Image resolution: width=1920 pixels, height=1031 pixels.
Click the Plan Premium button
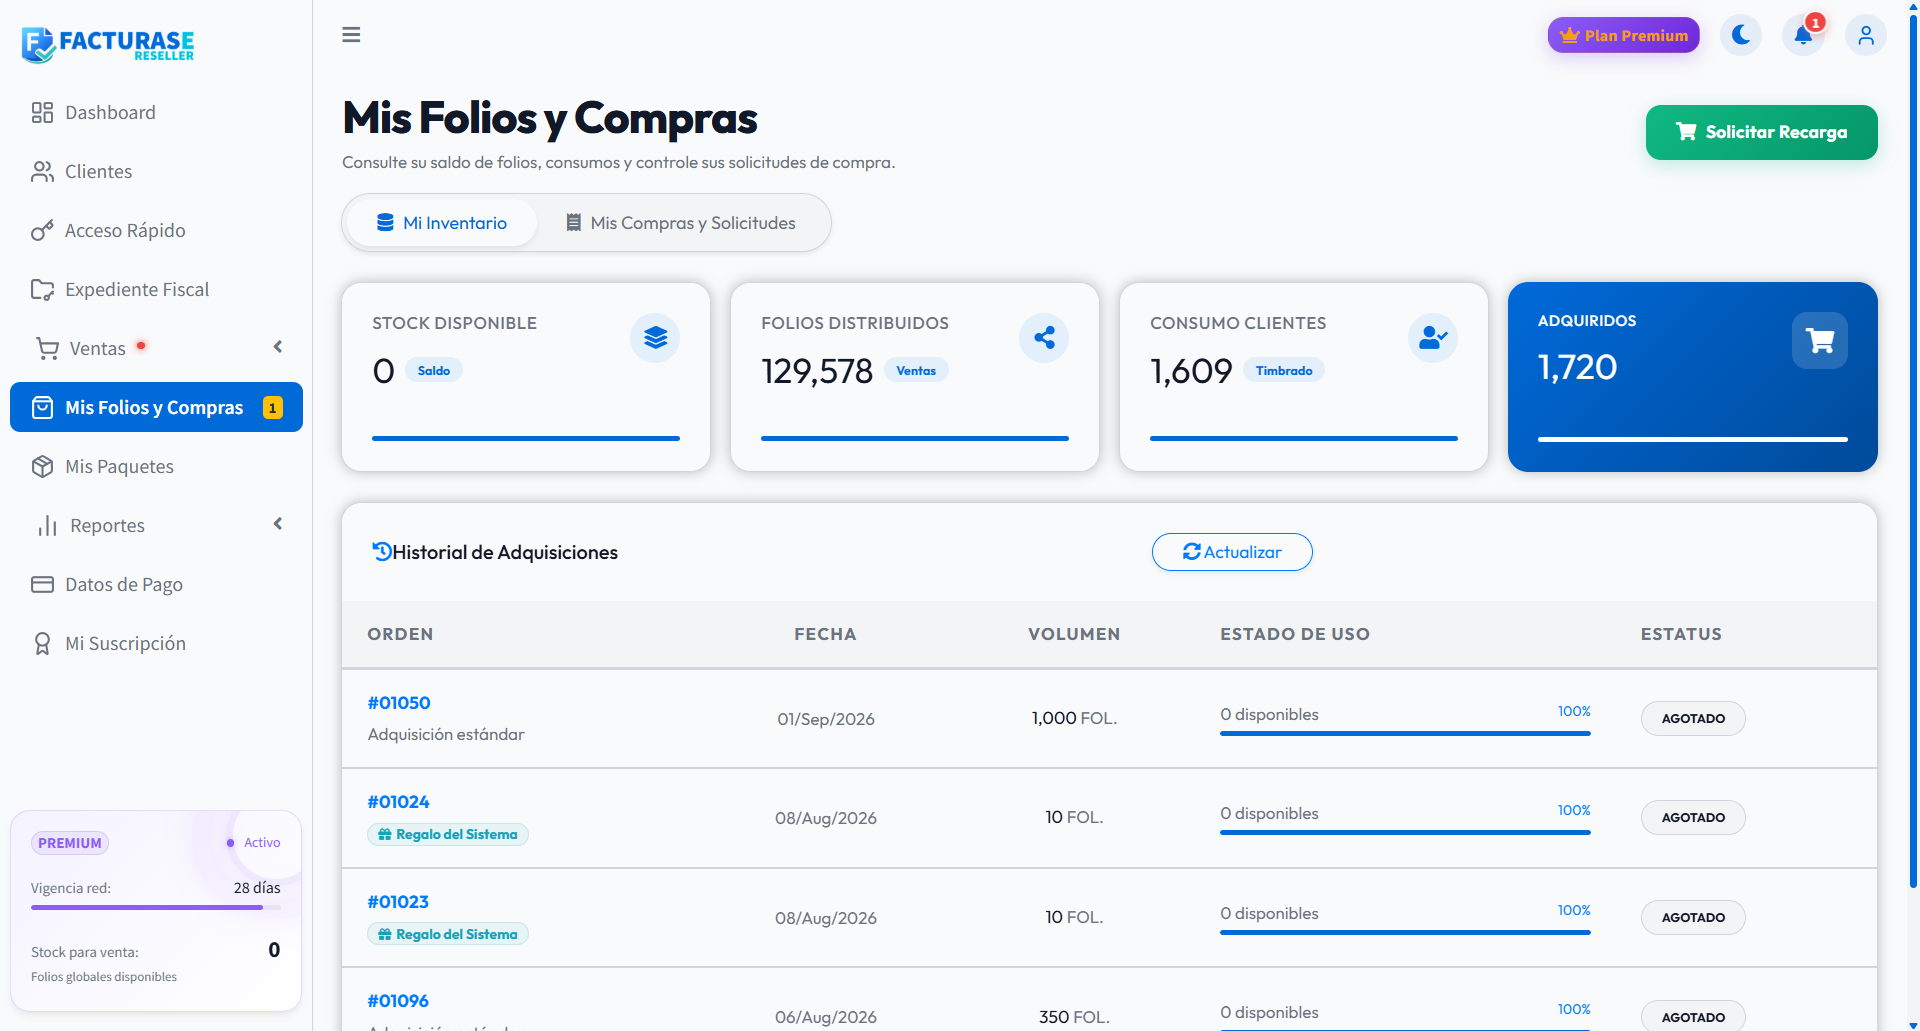pyautogui.click(x=1623, y=35)
